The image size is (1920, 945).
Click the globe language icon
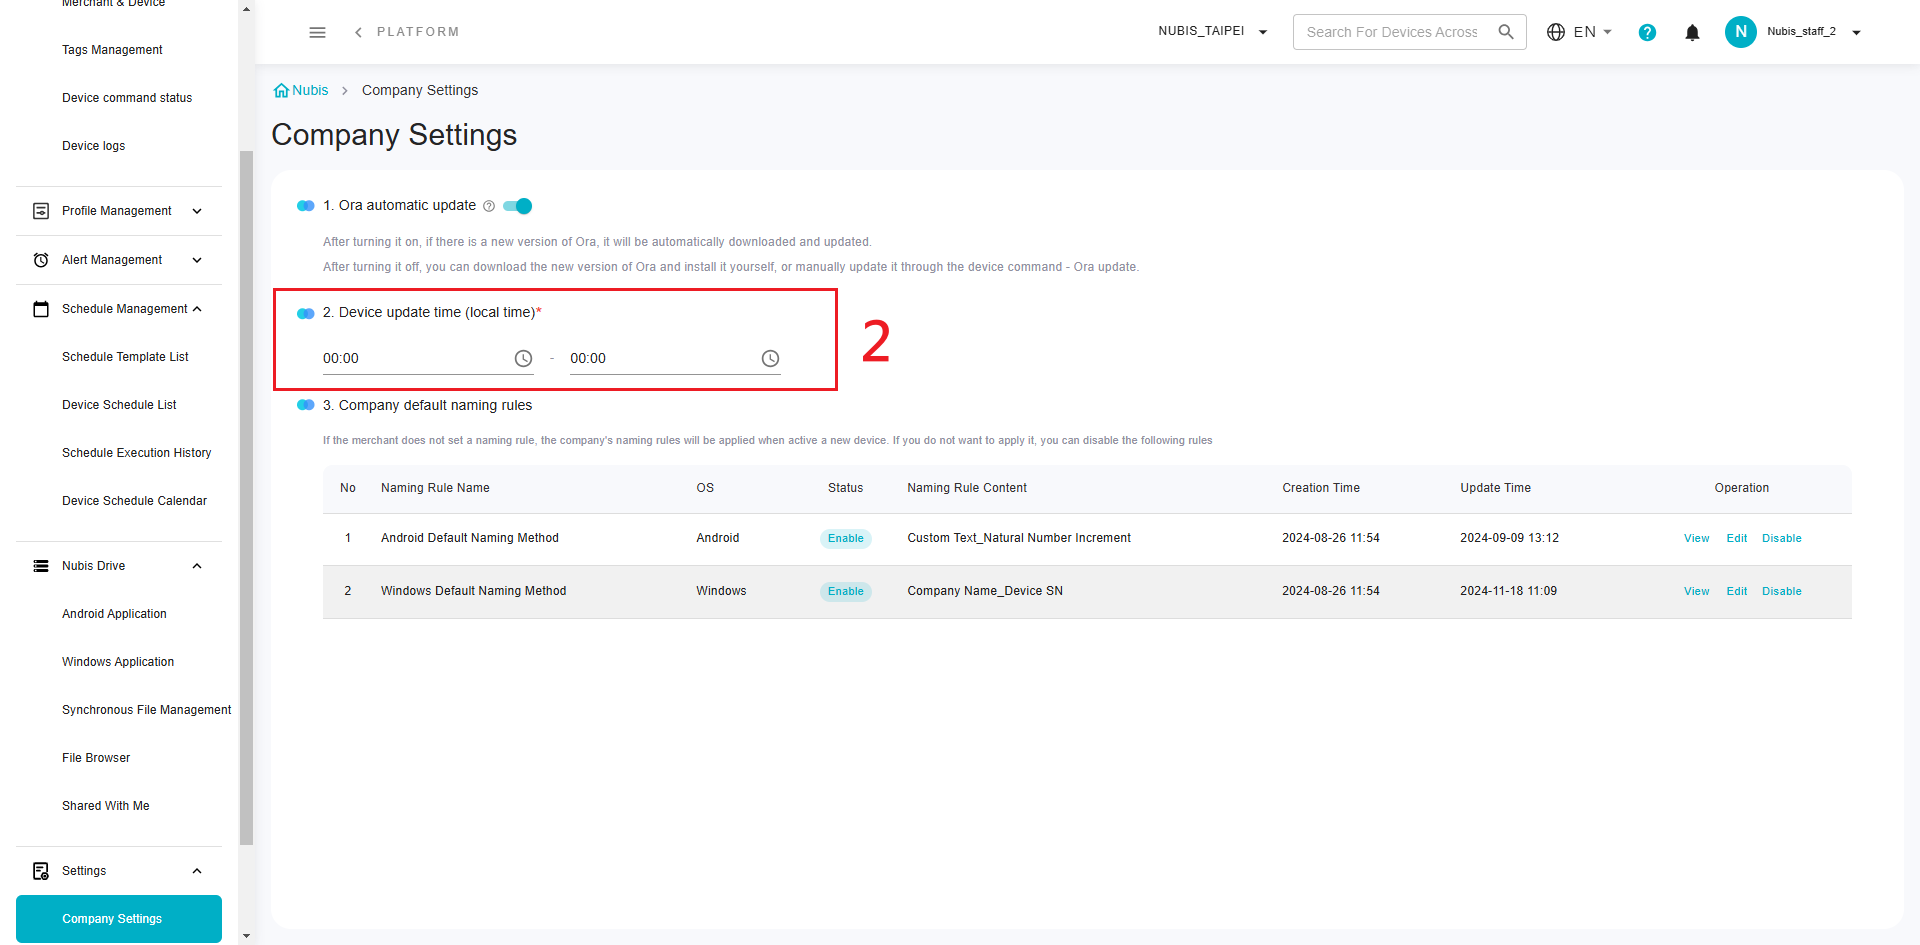[1555, 32]
